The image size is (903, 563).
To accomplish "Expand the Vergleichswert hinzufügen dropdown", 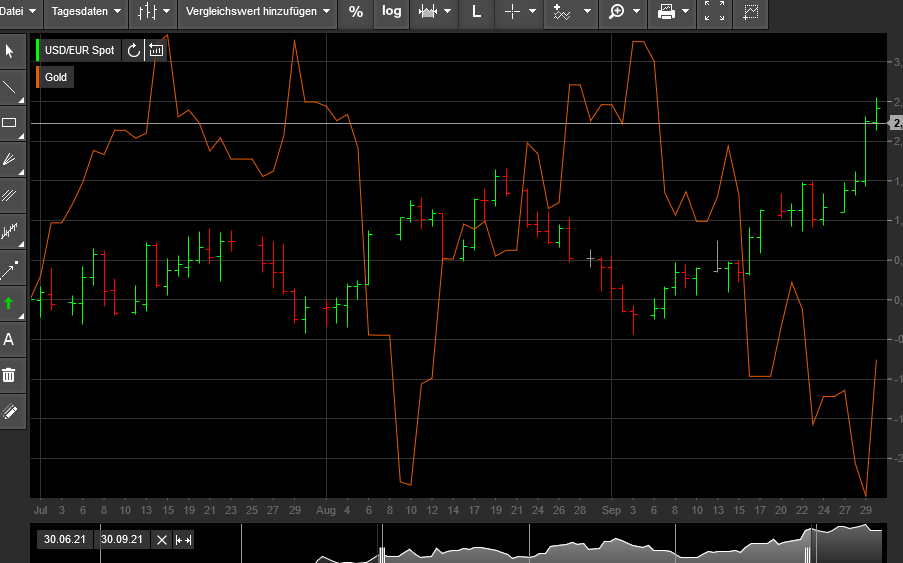I will tap(258, 12).
